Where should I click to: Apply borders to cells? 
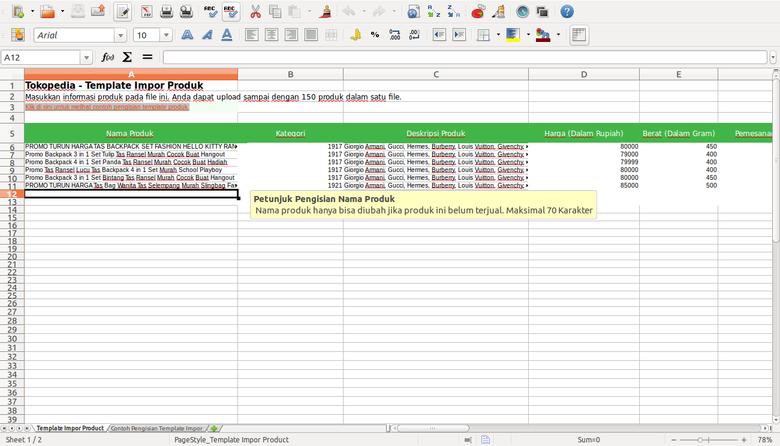point(483,35)
